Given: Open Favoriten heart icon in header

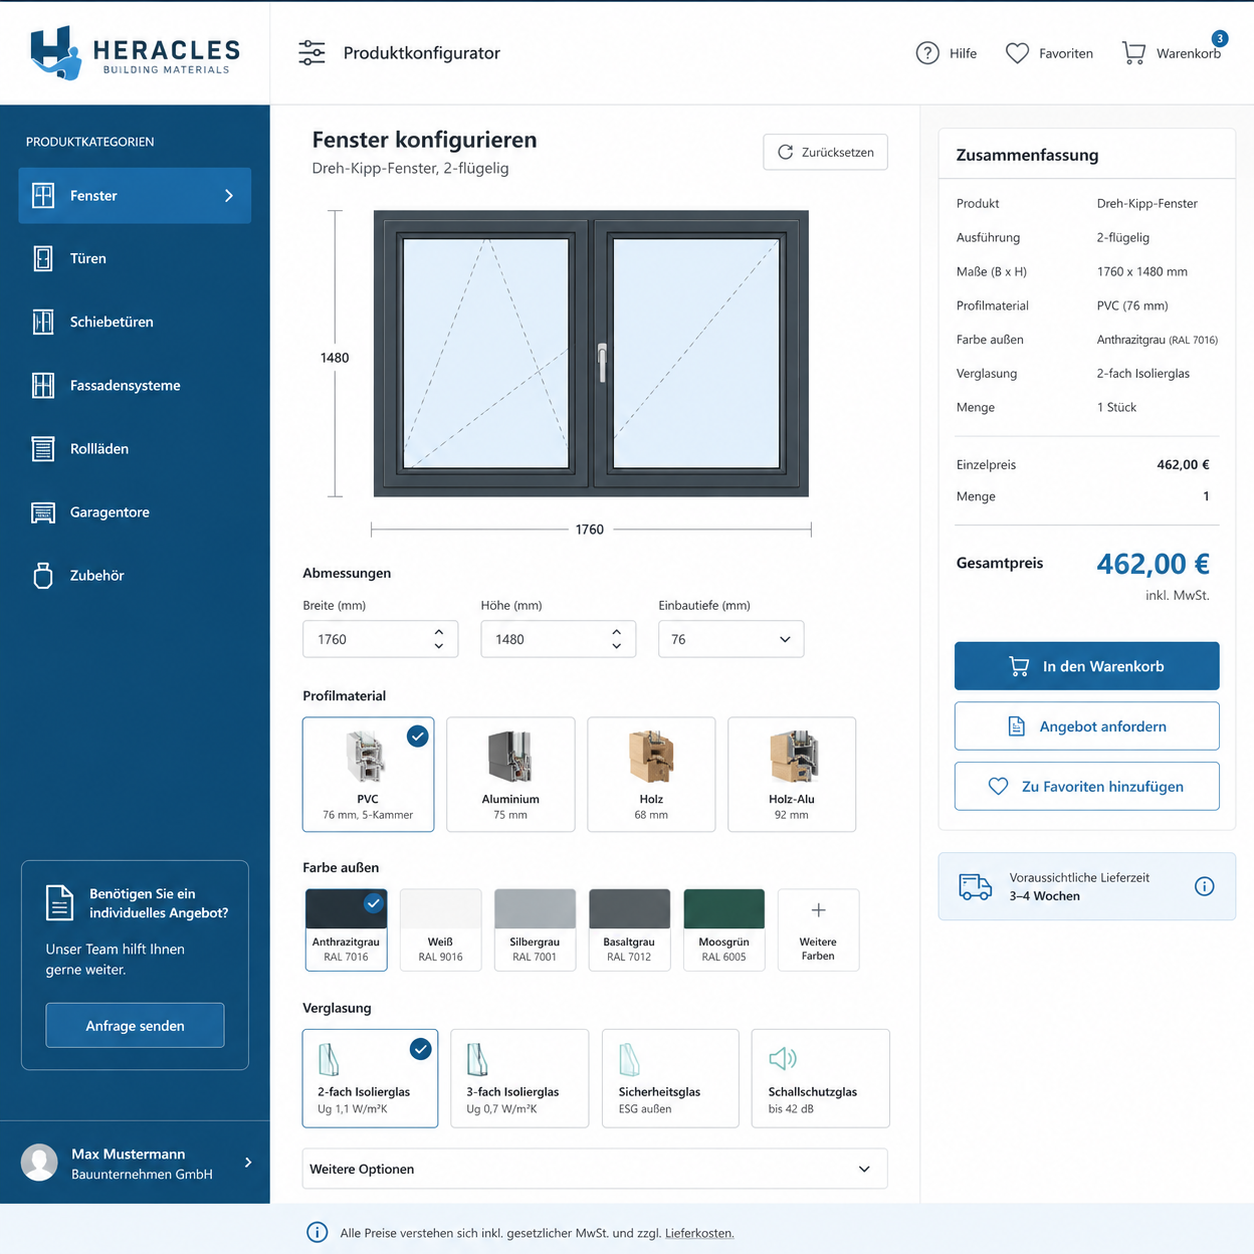Looking at the screenshot, I should tap(1017, 53).
